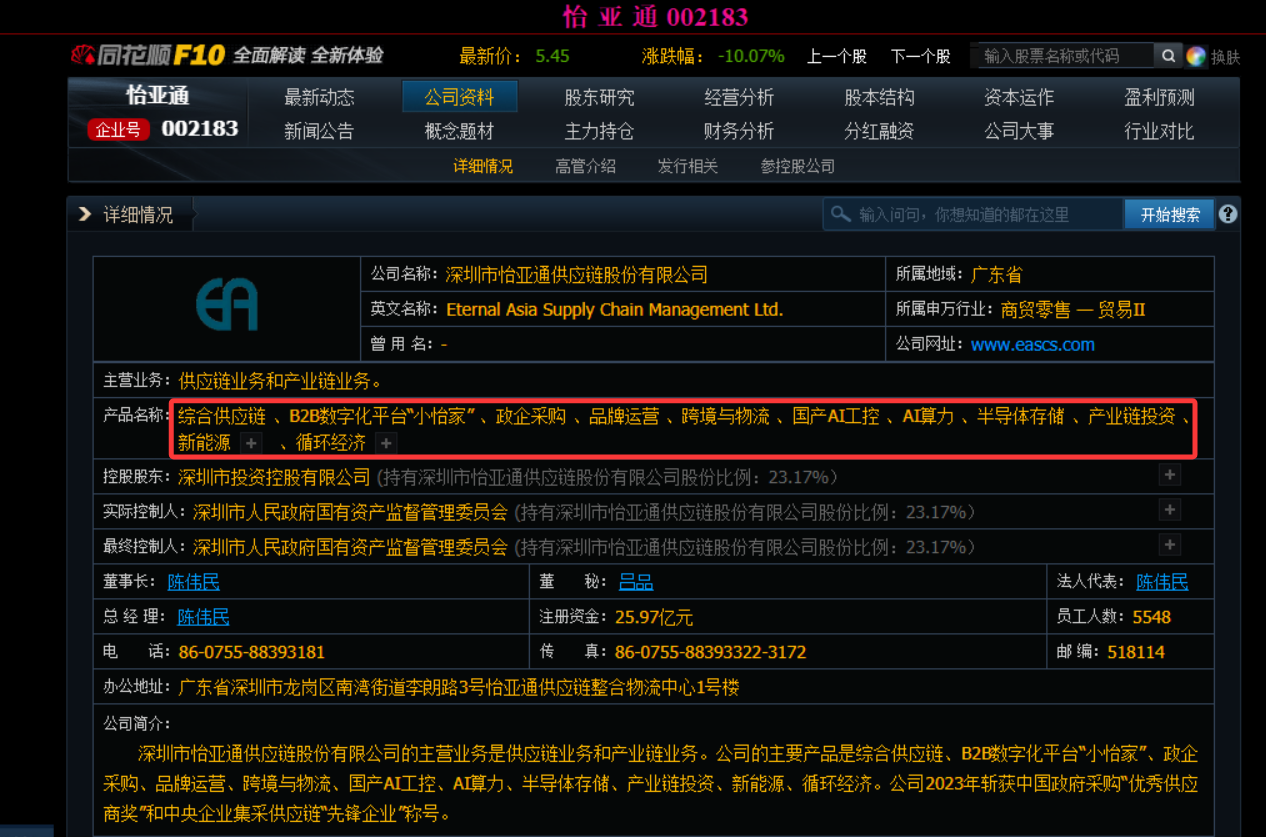
Task: Click the 详细情况 arrow icon
Action: (x=84, y=214)
